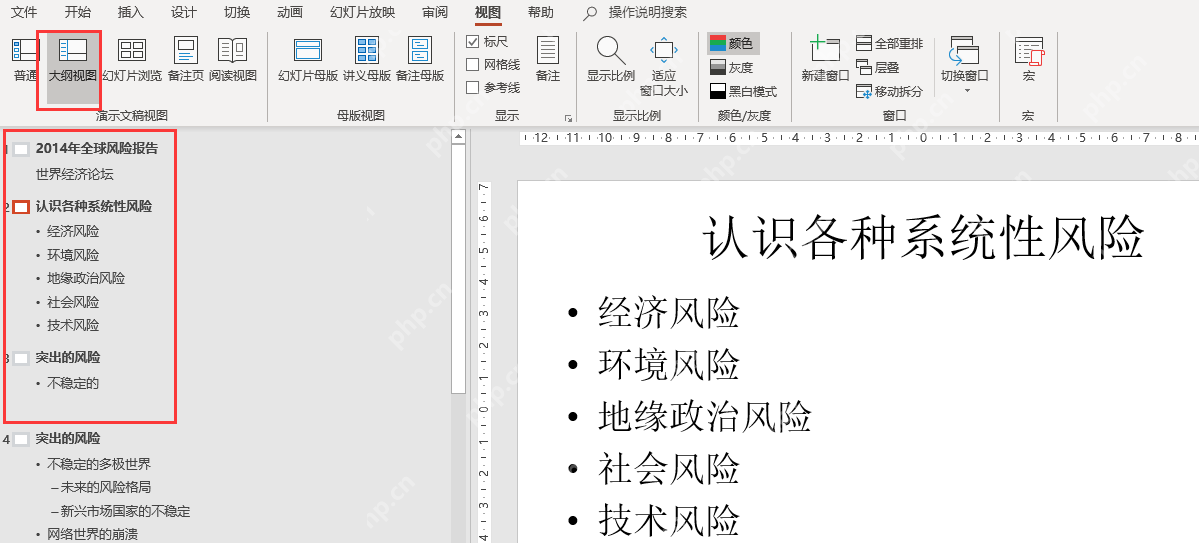The width and height of the screenshot is (1199, 543).
Task: Click outline bullet 不稳定的多极世界
Action: [x=99, y=464]
